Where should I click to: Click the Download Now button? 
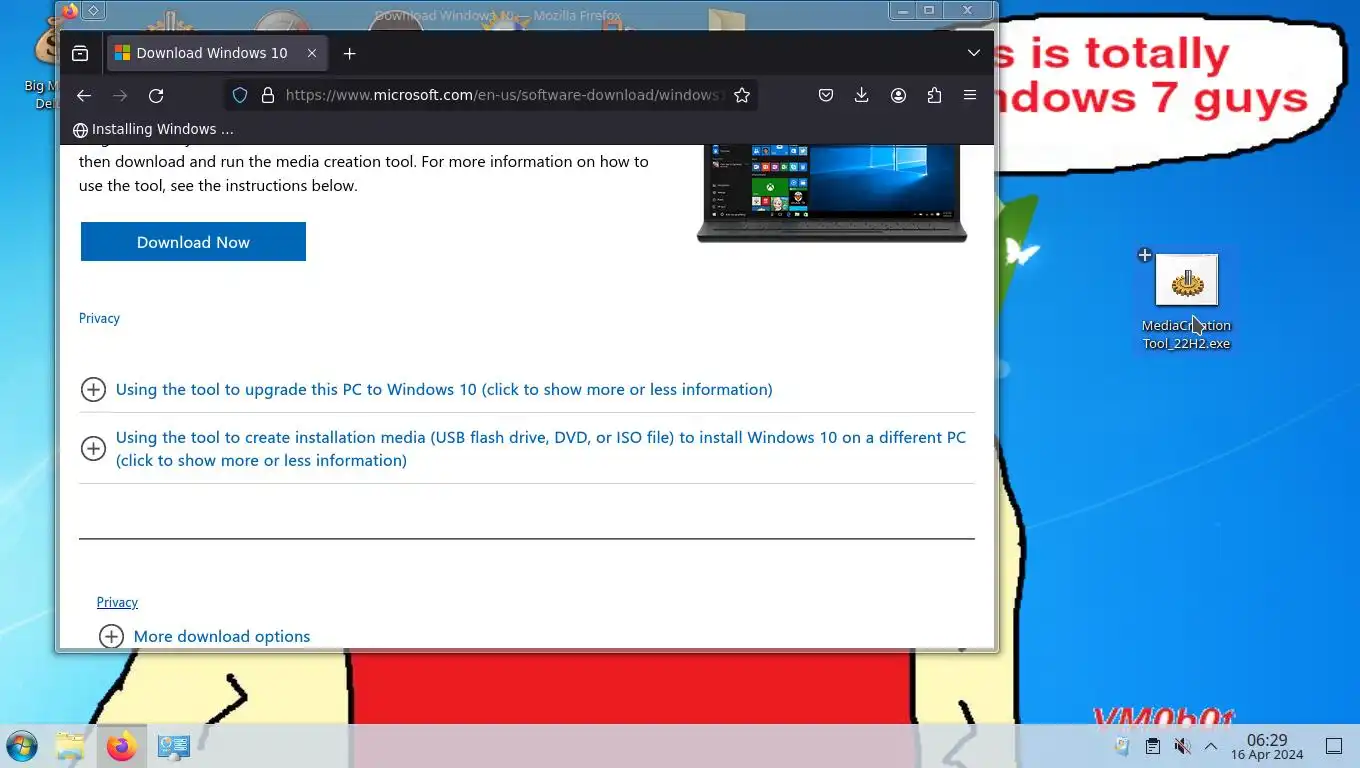pos(193,242)
